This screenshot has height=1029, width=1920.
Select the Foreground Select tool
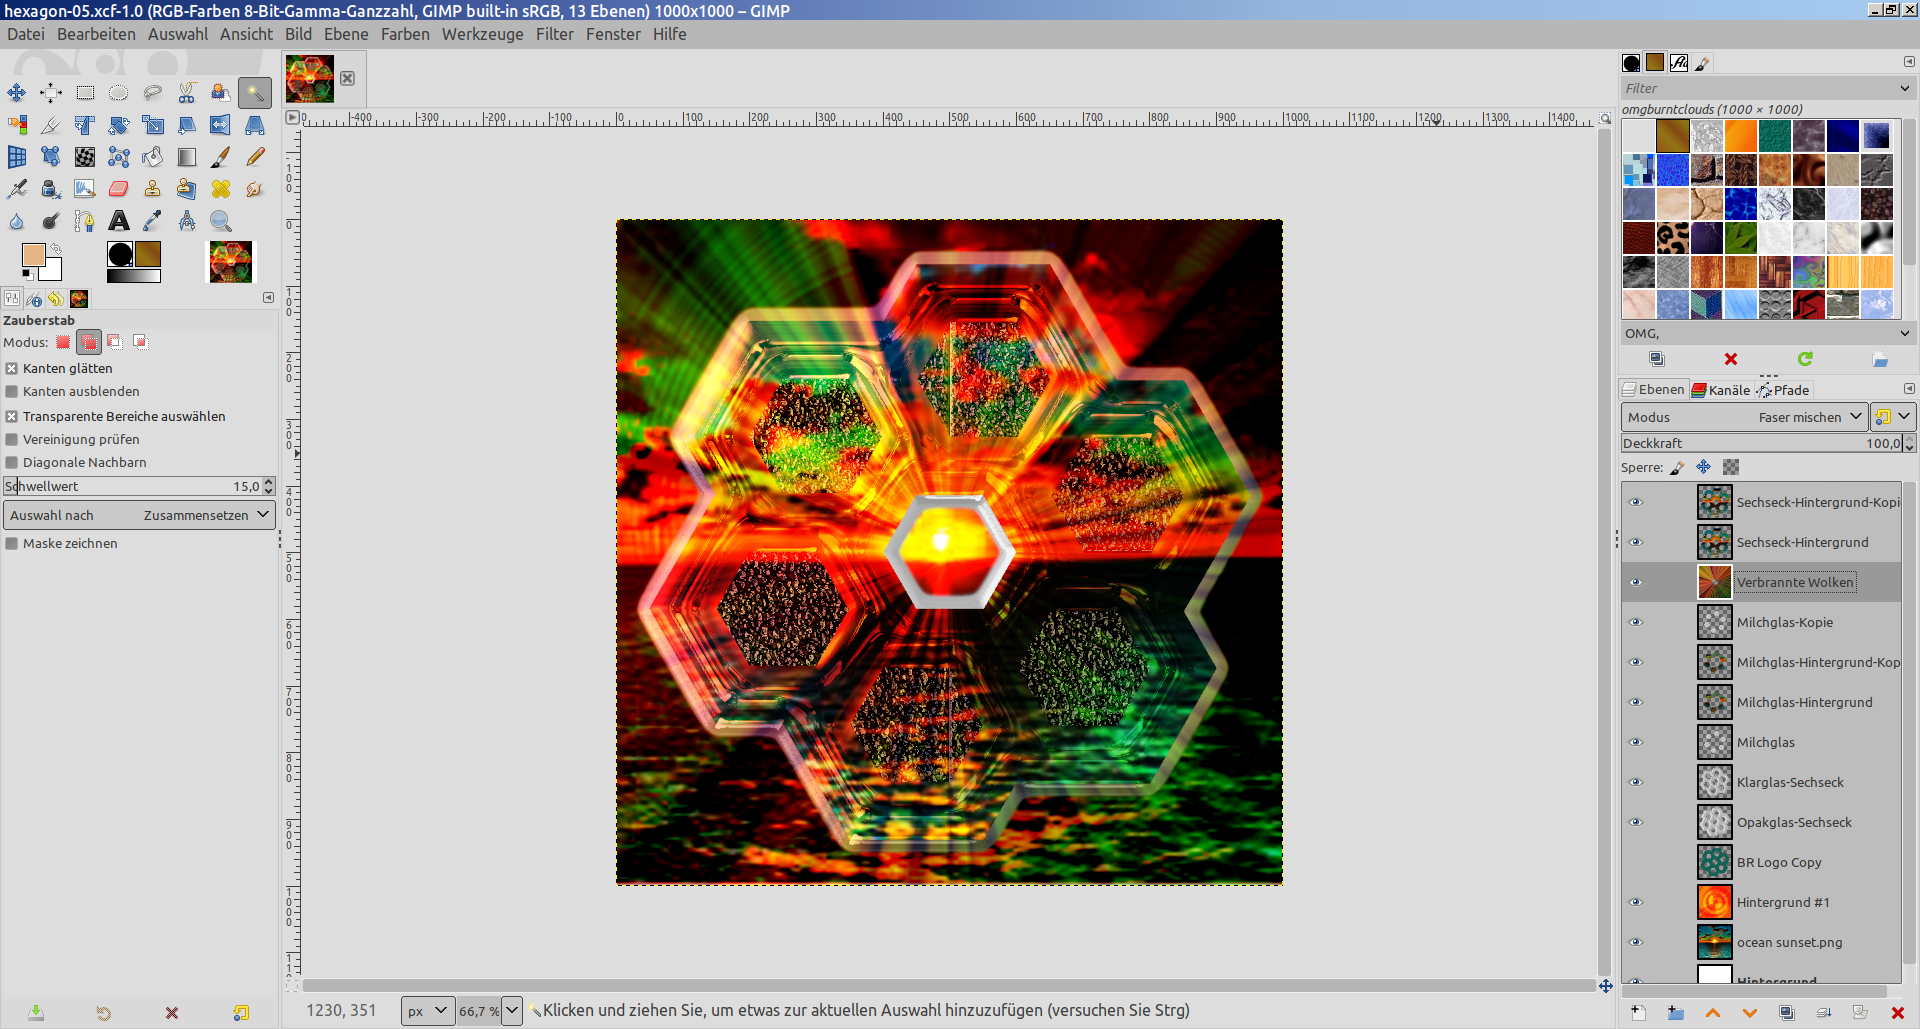221,93
